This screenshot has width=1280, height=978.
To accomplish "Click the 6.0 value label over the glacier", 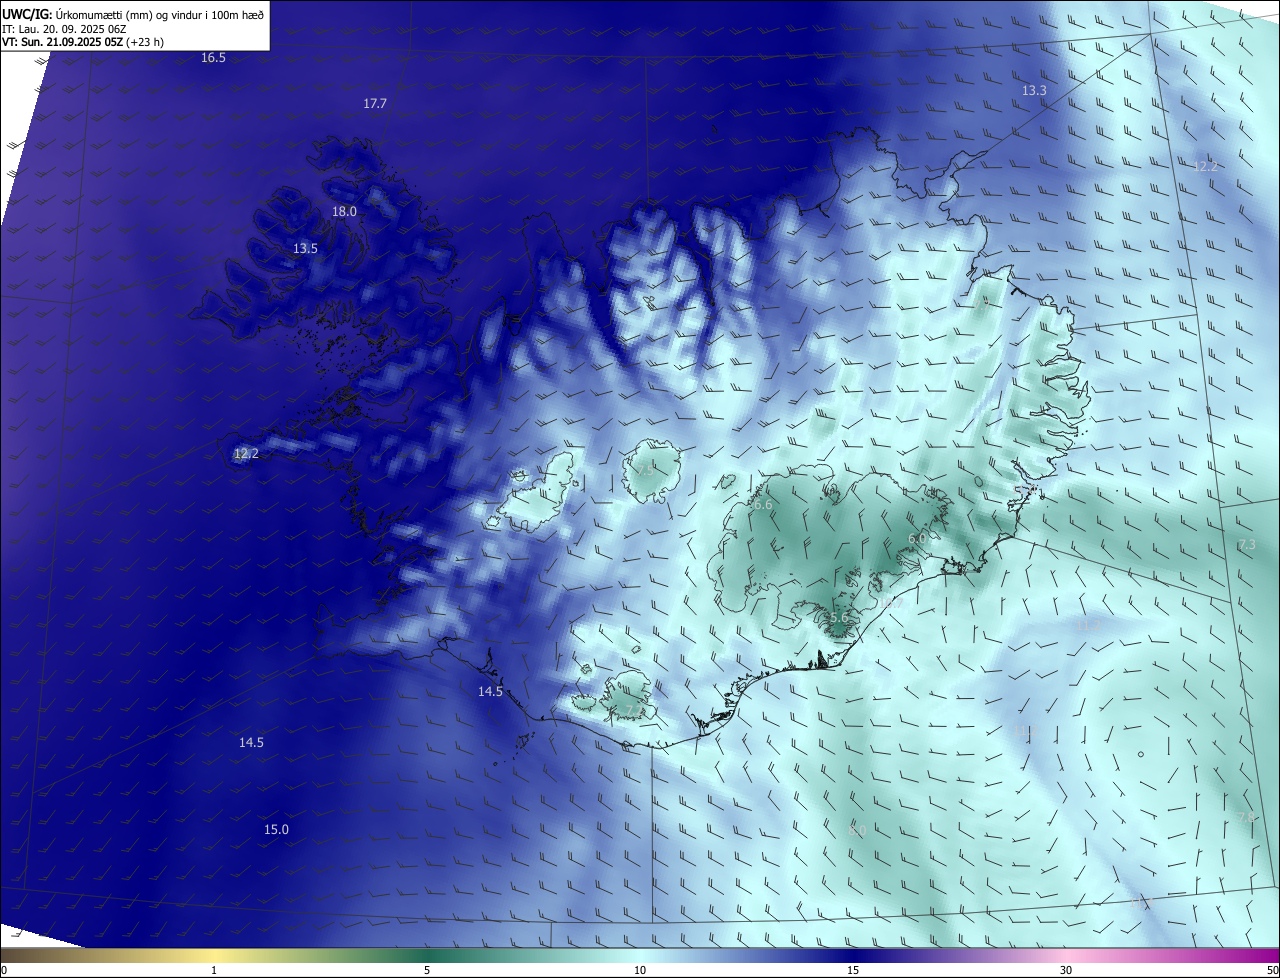I will click(x=916, y=539).
